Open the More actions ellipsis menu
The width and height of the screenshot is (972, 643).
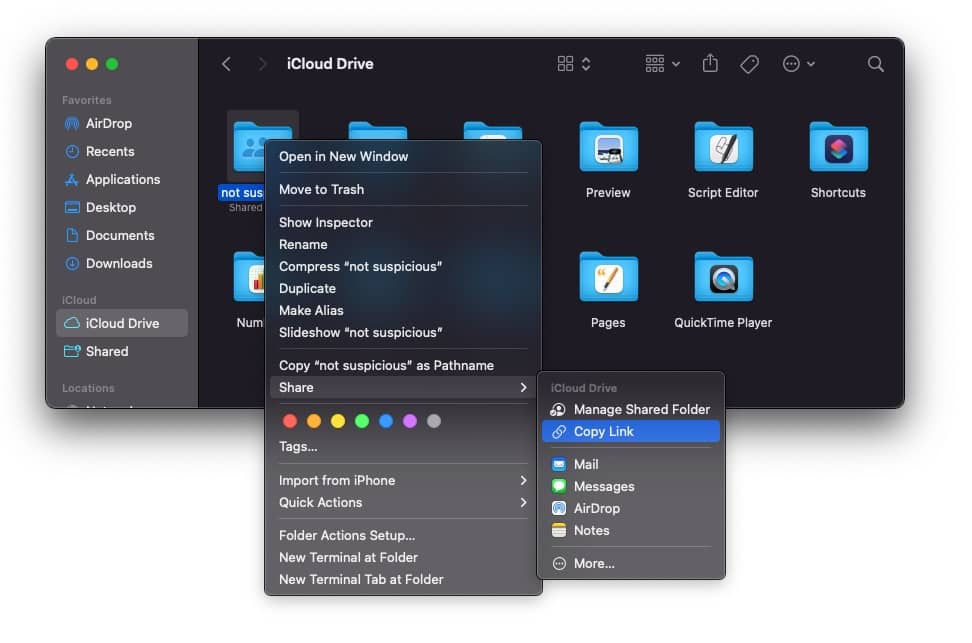[798, 64]
